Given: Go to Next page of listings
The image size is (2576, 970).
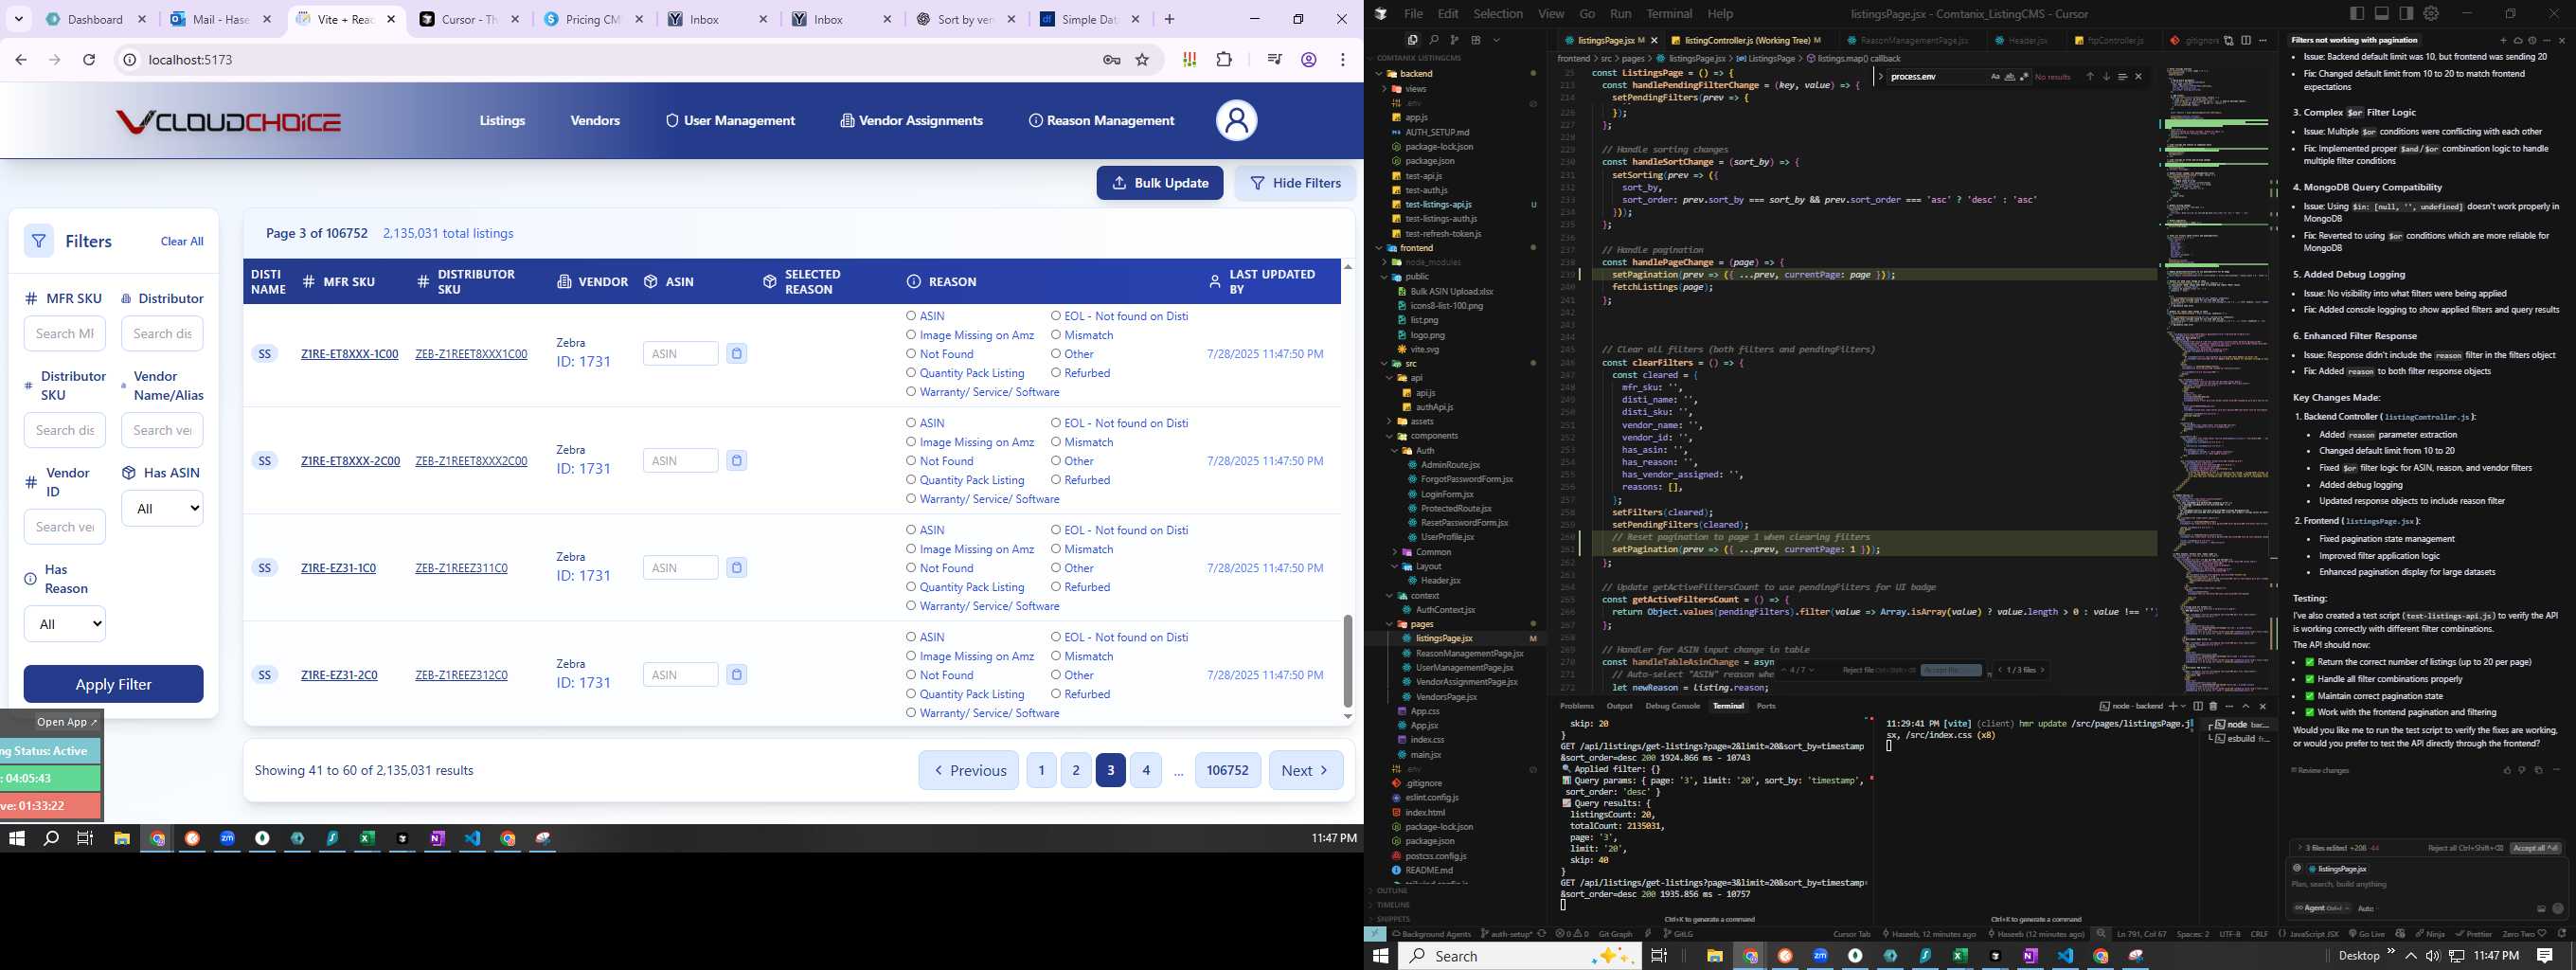Looking at the screenshot, I should (1305, 770).
